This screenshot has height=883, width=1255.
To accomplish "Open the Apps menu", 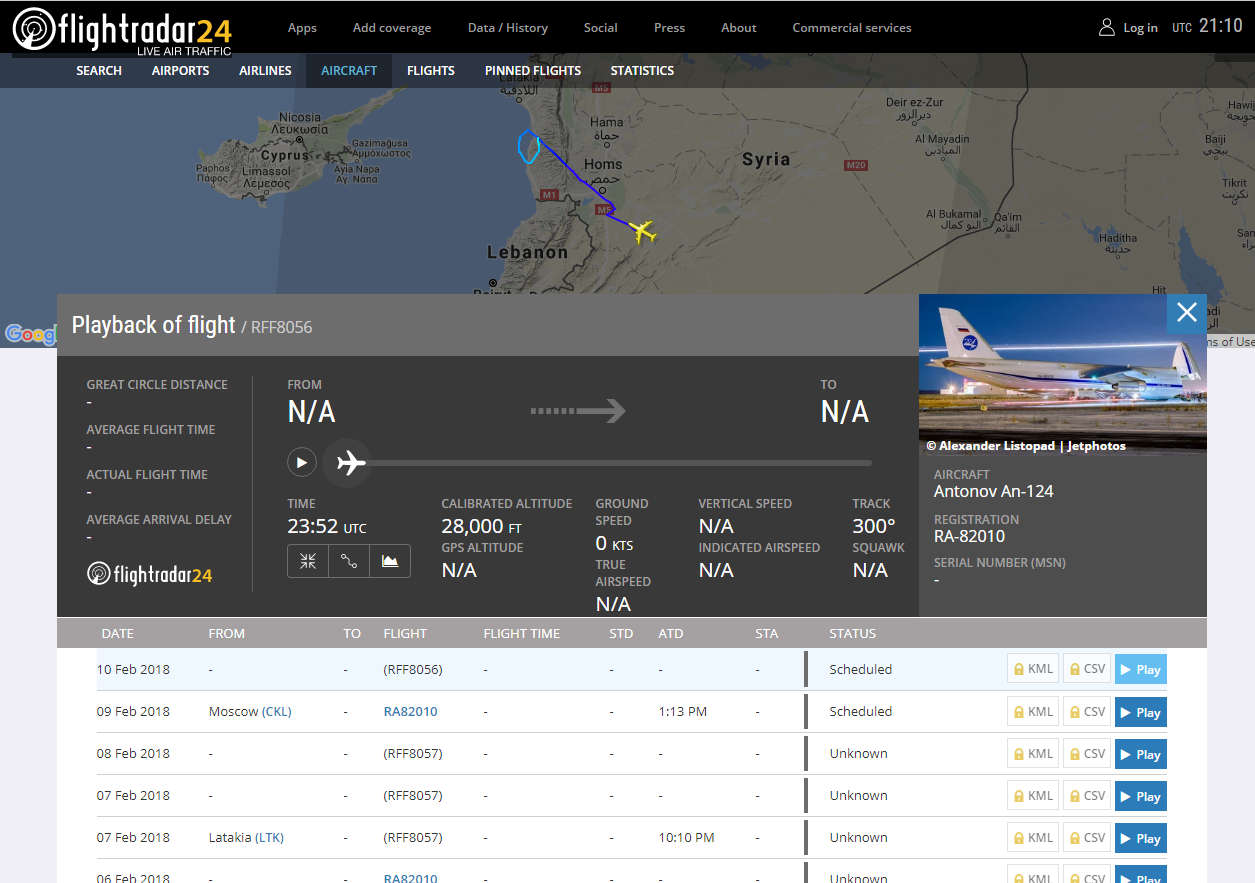I will coord(302,28).
